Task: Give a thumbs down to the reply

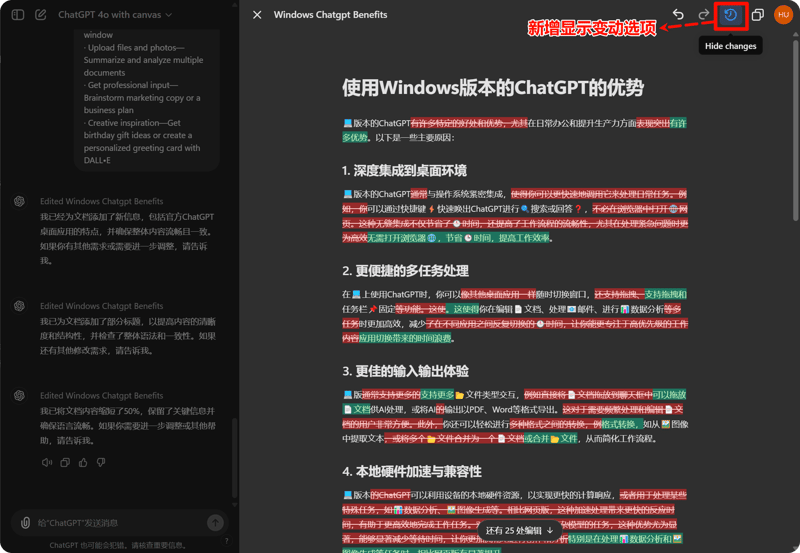Action: [101, 462]
